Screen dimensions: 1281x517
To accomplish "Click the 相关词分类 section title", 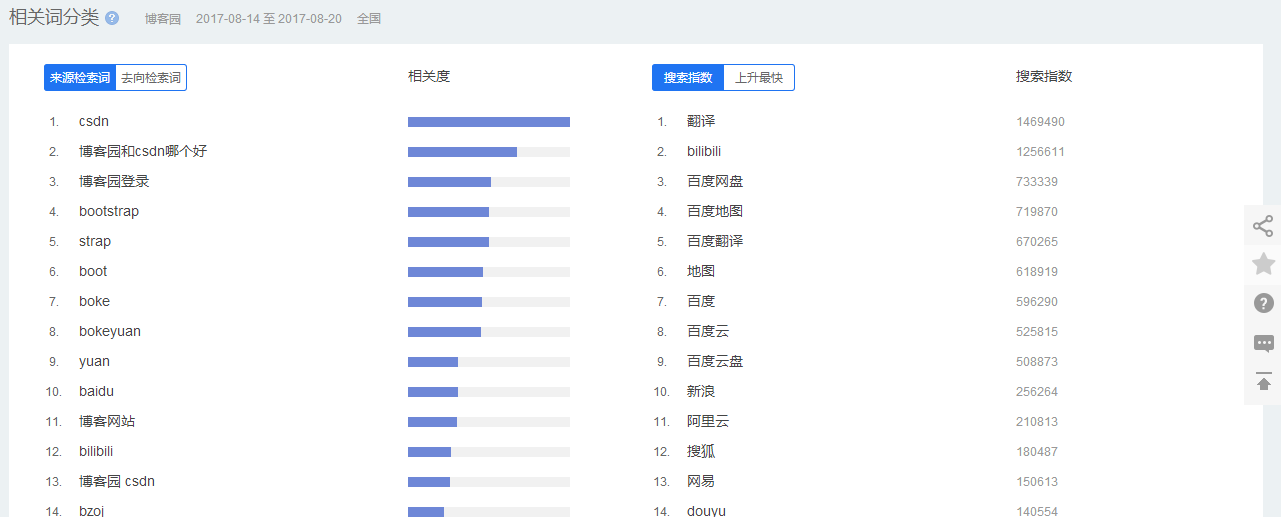I will (x=54, y=17).
